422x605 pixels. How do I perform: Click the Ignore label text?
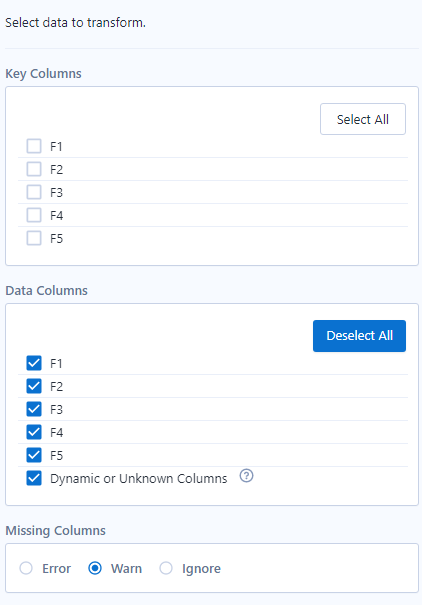pos(201,569)
